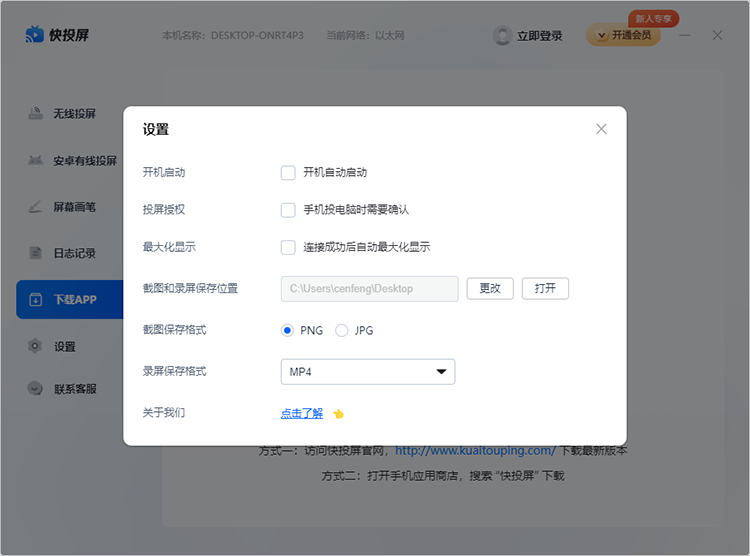
Task: Close the 设置 dialog
Action: [x=601, y=129]
